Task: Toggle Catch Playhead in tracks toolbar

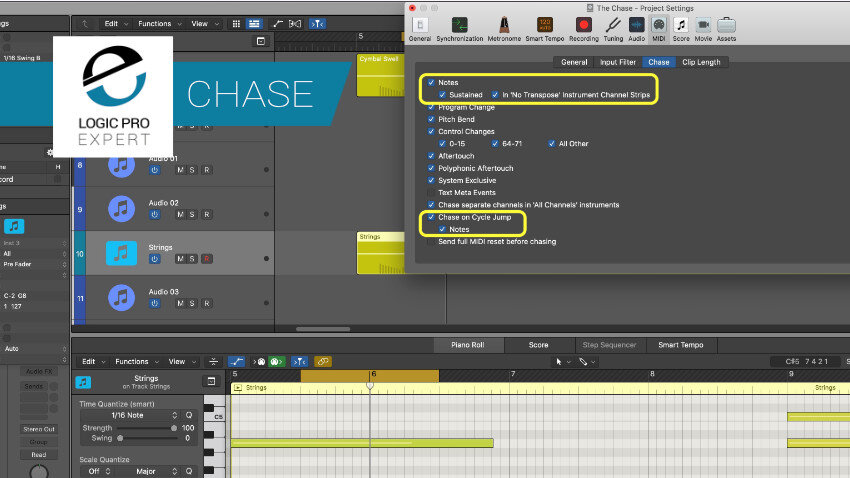Action: [x=317, y=24]
